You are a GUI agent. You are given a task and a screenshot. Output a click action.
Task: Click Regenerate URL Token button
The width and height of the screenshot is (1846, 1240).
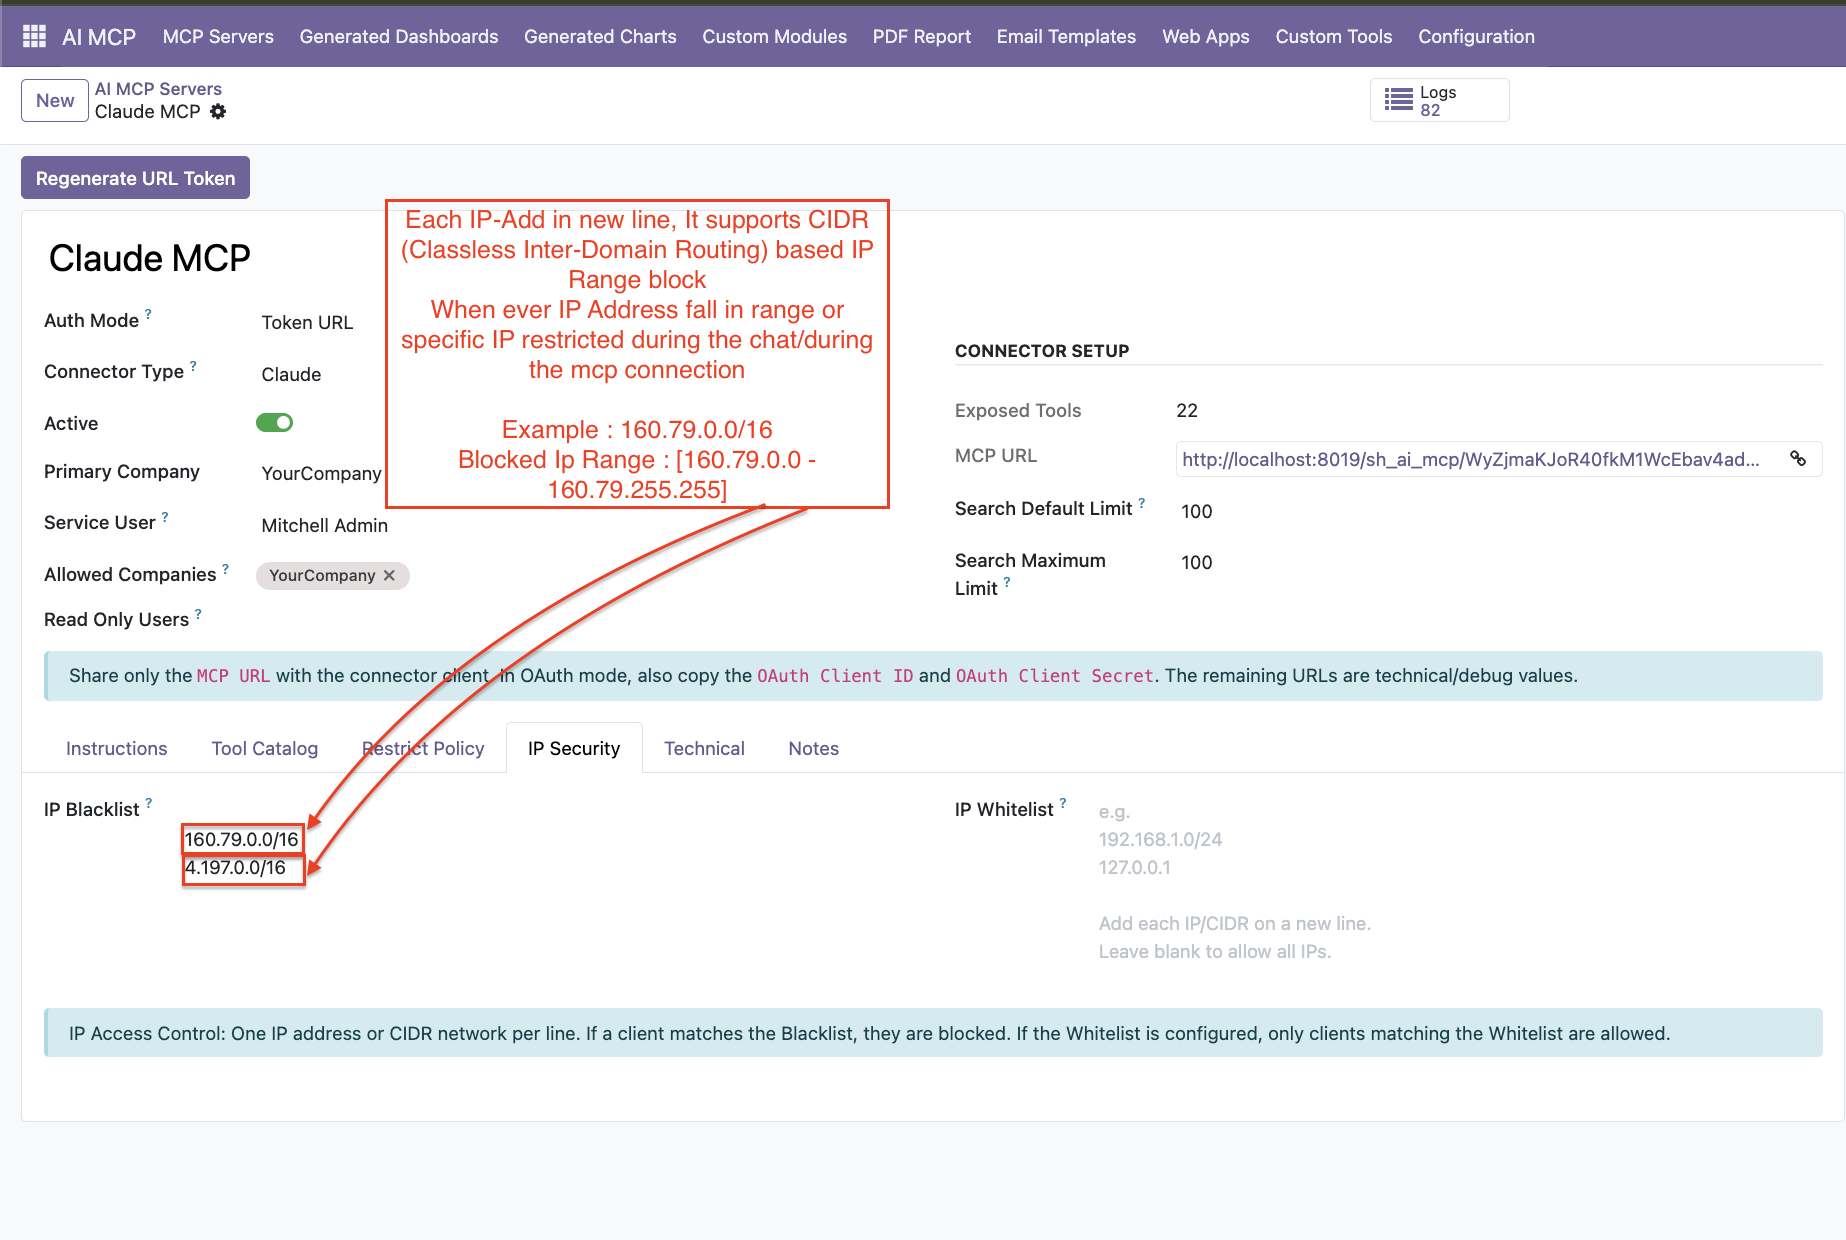coord(135,178)
